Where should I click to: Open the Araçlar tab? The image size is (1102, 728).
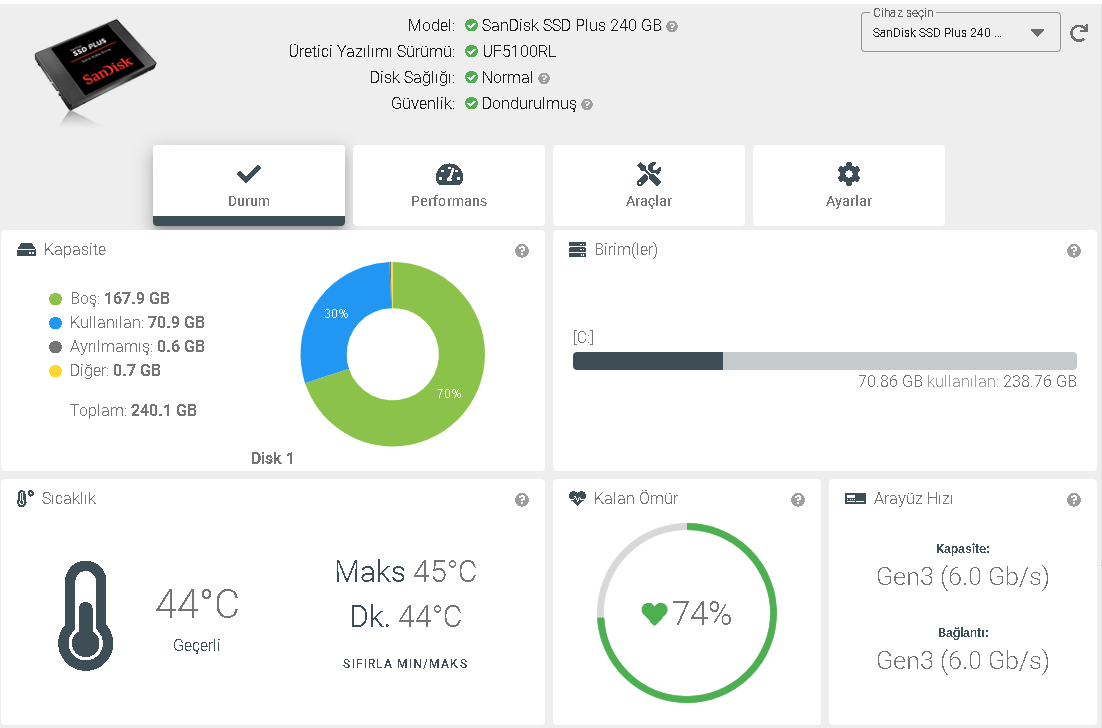click(x=649, y=186)
